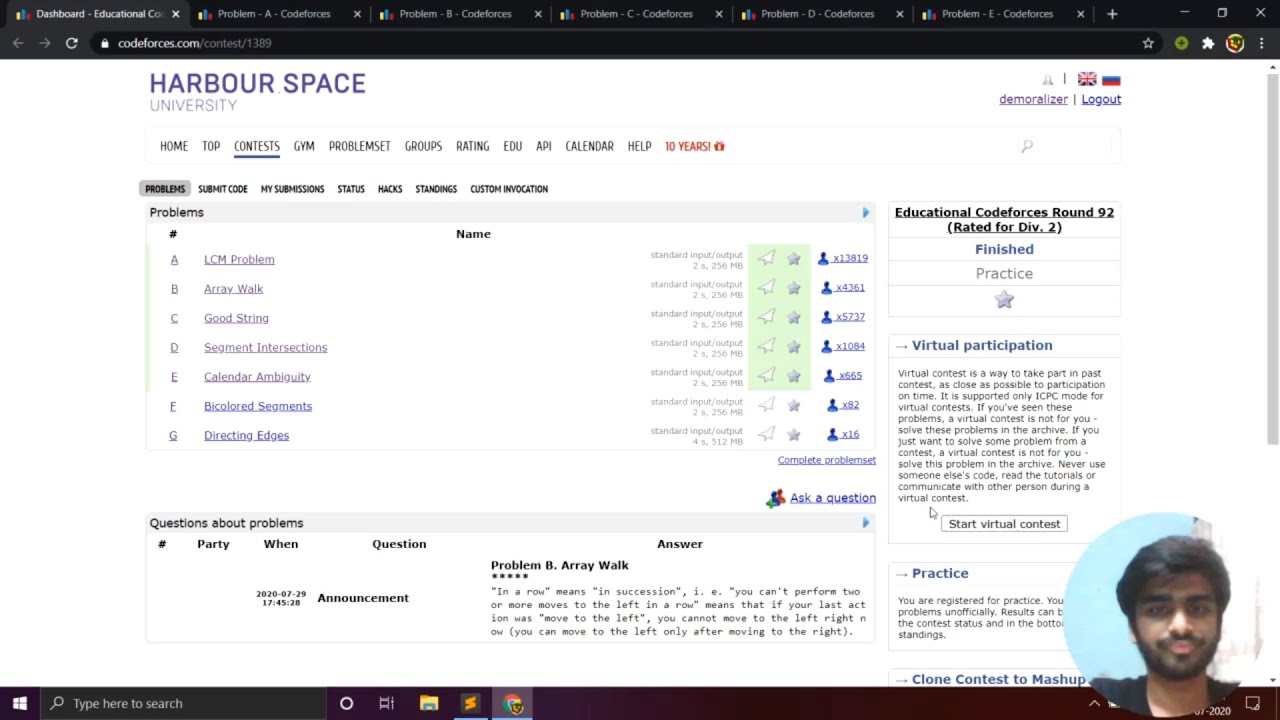Switch to MY SUBMISSIONS tab
Screen dimensions: 1280x720
(292, 189)
